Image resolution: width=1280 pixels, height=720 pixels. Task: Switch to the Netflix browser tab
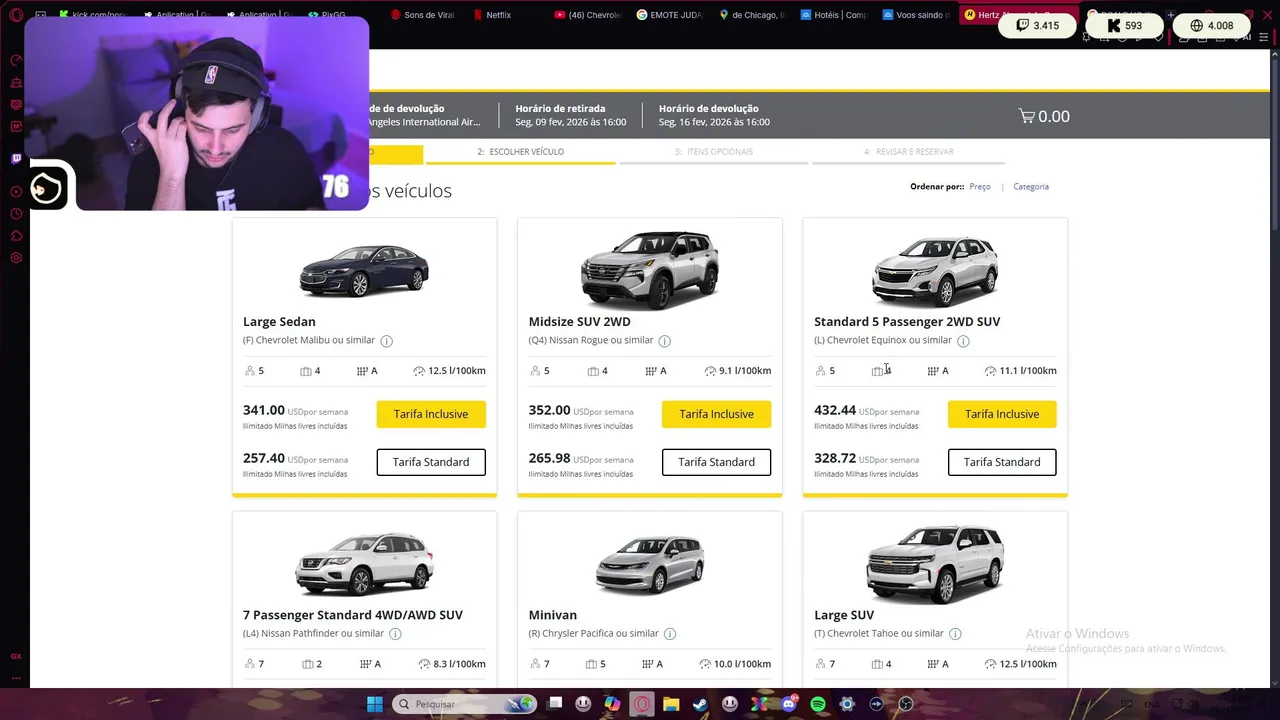495,15
